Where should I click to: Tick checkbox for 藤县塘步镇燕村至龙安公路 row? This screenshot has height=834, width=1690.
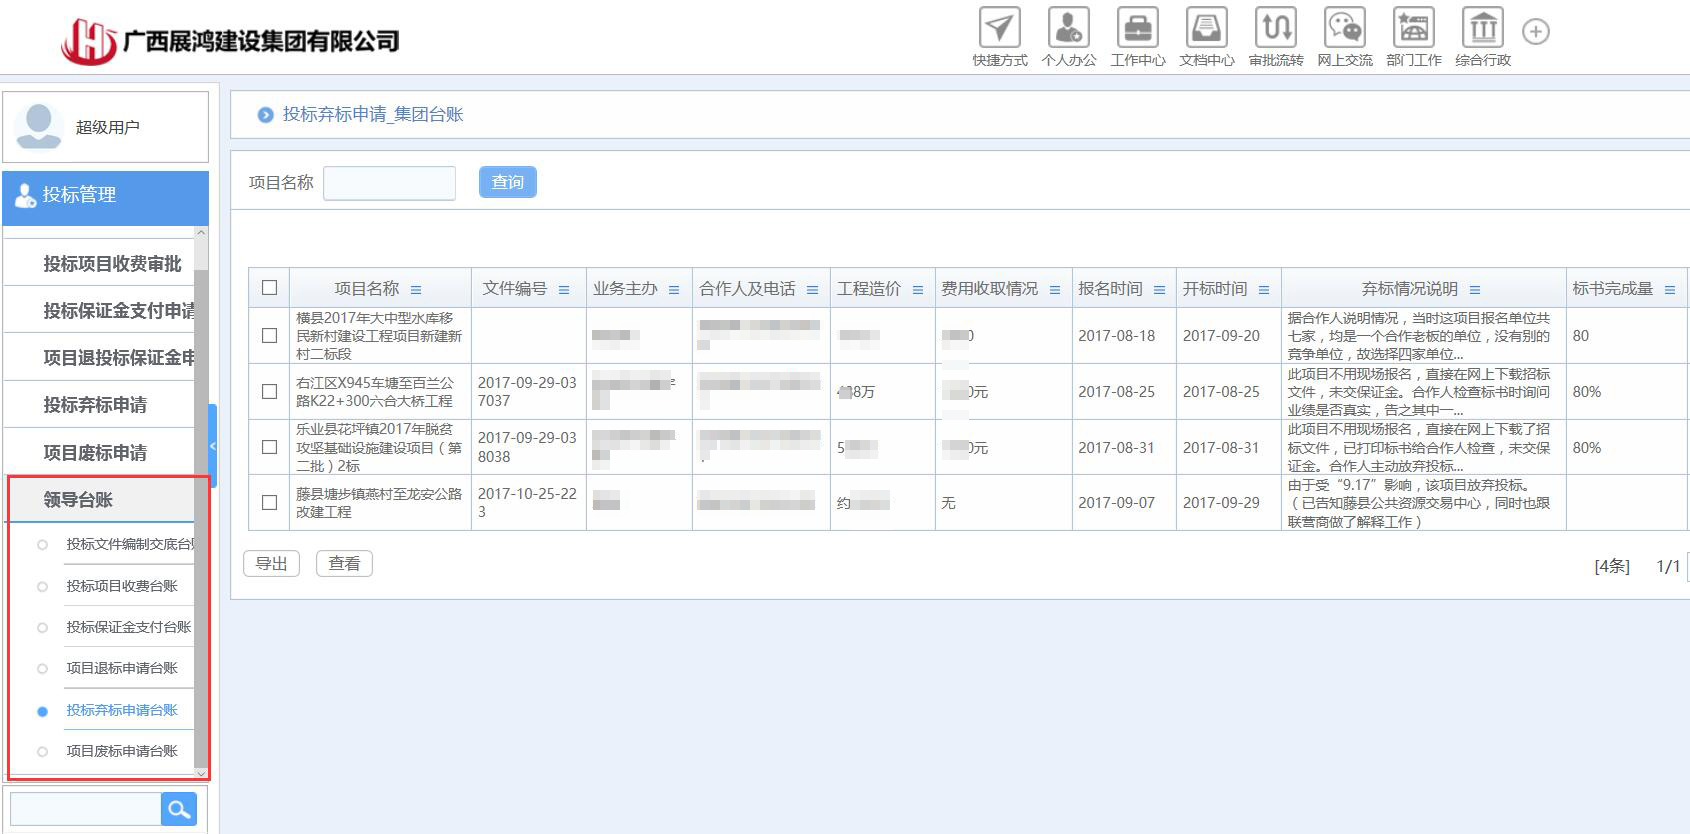click(x=269, y=503)
